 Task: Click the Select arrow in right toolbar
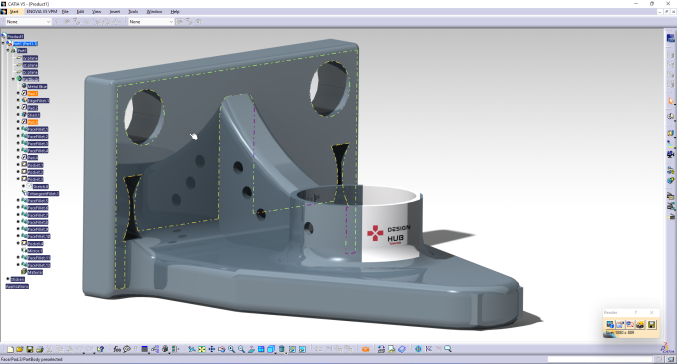(x=671, y=101)
